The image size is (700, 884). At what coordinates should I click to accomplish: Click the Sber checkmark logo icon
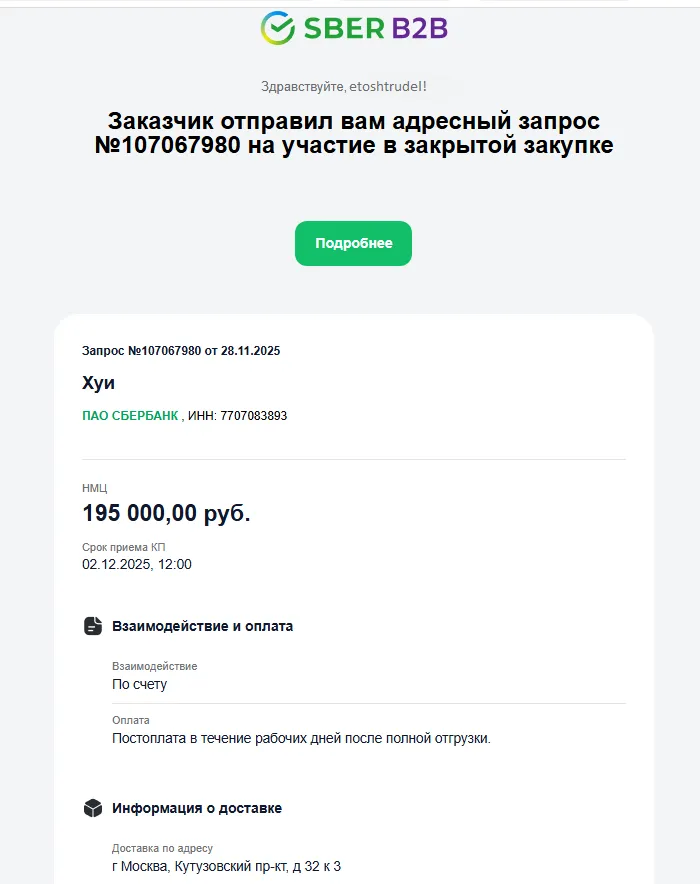click(277, 28)
